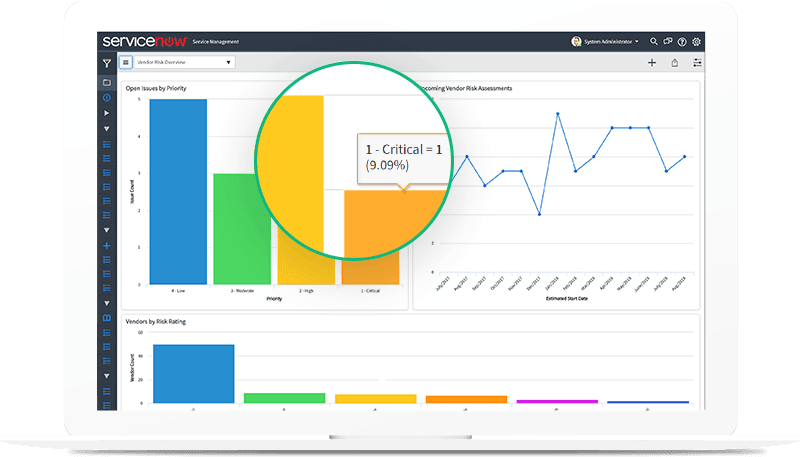Click the 2 - High axis label
Screen dimensions: 800x457
pyautogui.click(x=306, y=291)
